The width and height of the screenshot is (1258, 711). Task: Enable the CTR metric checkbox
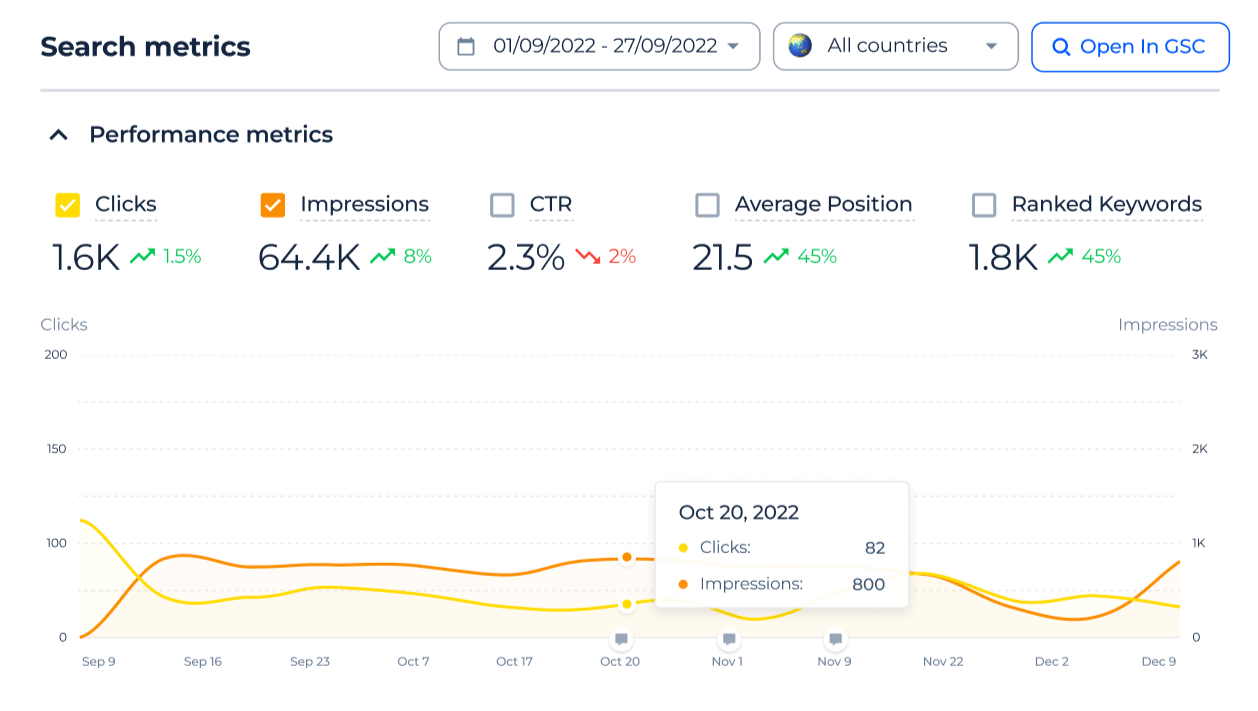[502, 205]
